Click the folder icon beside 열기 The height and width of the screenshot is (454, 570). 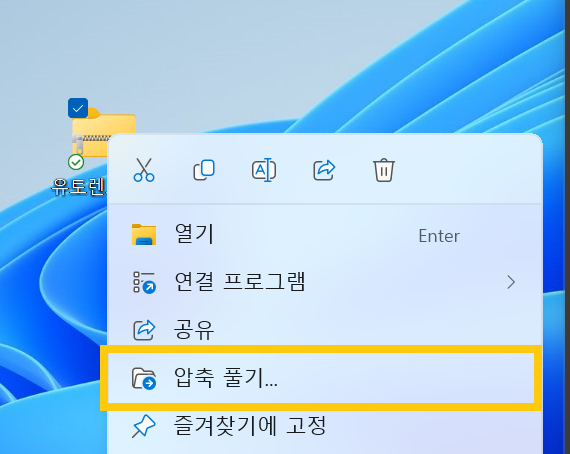click(144, 235)
